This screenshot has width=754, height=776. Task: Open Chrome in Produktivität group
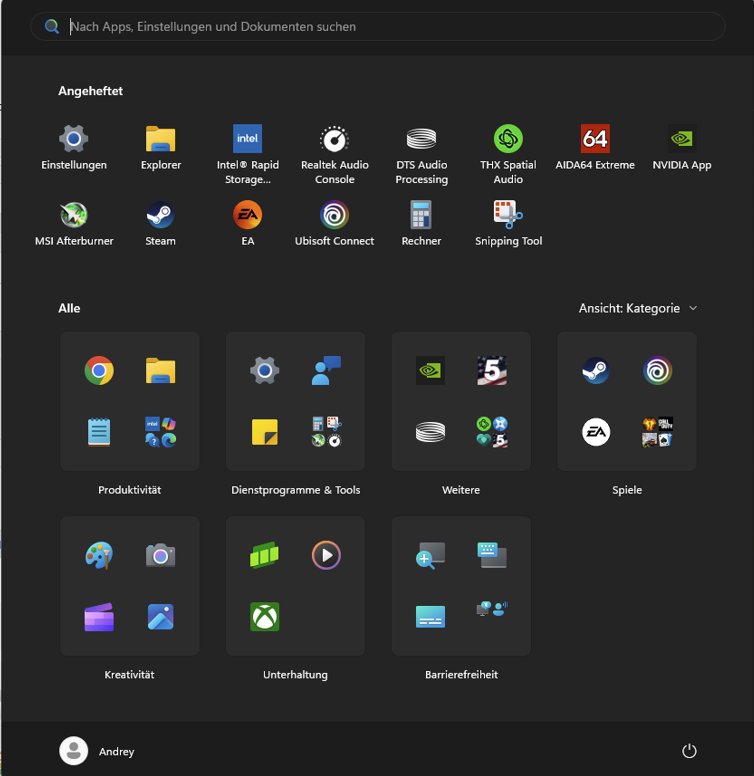pyautogui.click(x=99, y=370)
